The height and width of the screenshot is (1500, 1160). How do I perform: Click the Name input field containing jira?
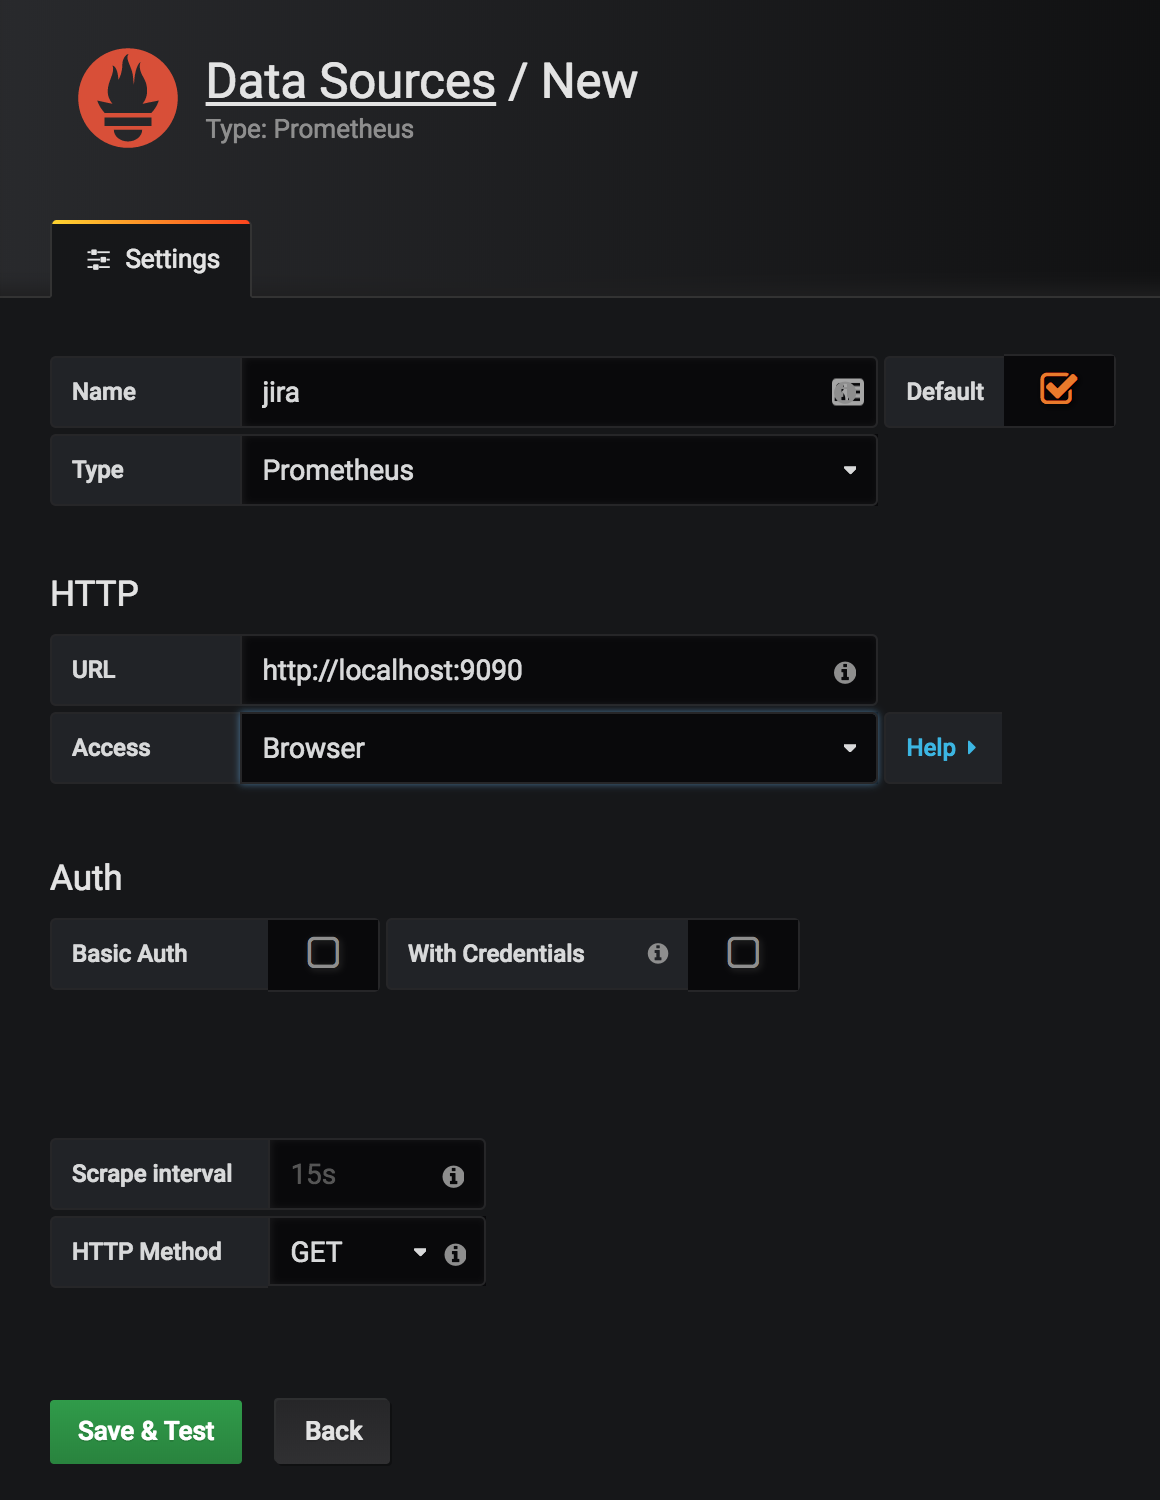[559, 392]
